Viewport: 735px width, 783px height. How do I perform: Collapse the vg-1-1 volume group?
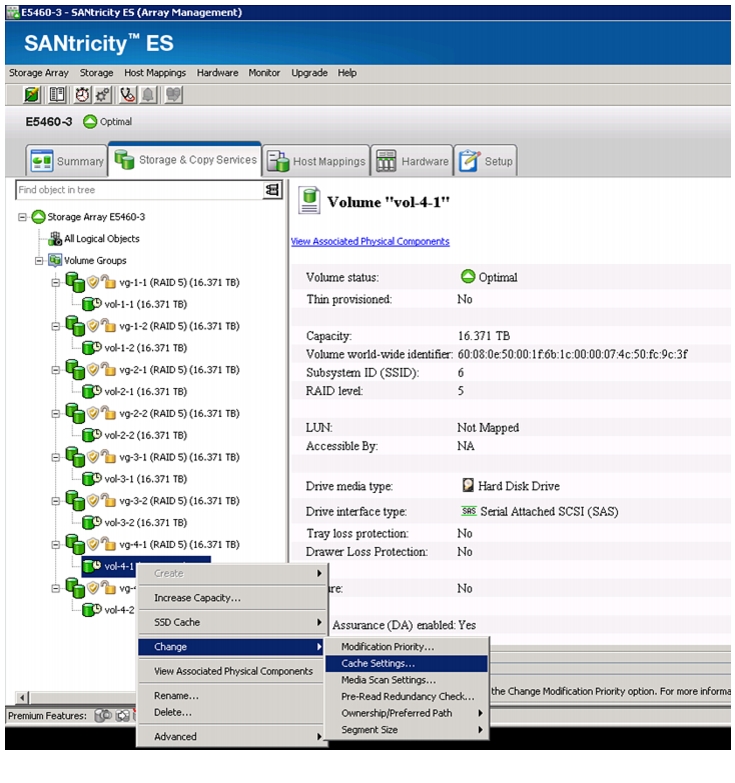tap(55, 283)
